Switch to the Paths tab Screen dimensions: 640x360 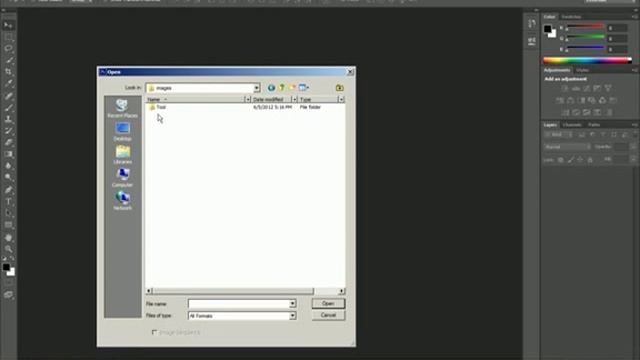pos(594,125)
